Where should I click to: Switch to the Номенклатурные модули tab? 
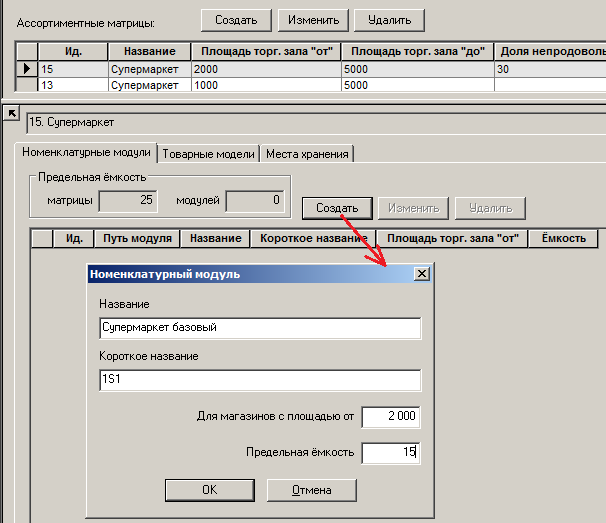86,152
